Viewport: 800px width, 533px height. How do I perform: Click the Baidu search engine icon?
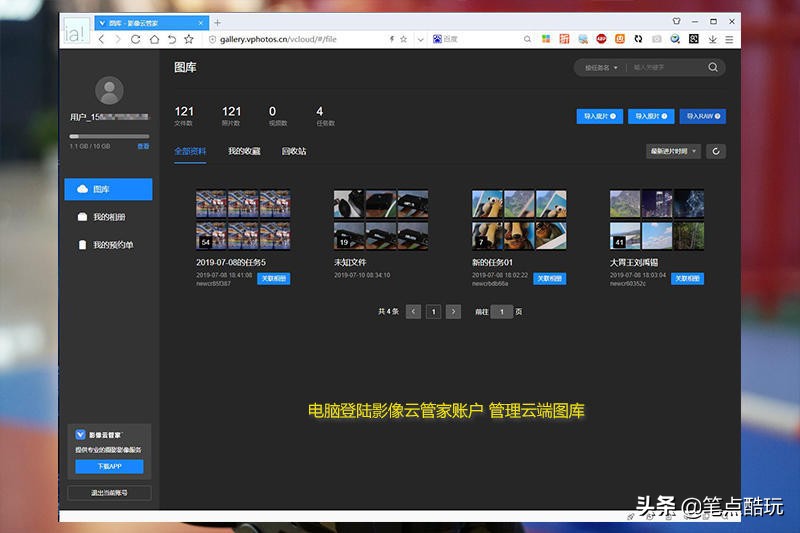click(437, 39)
